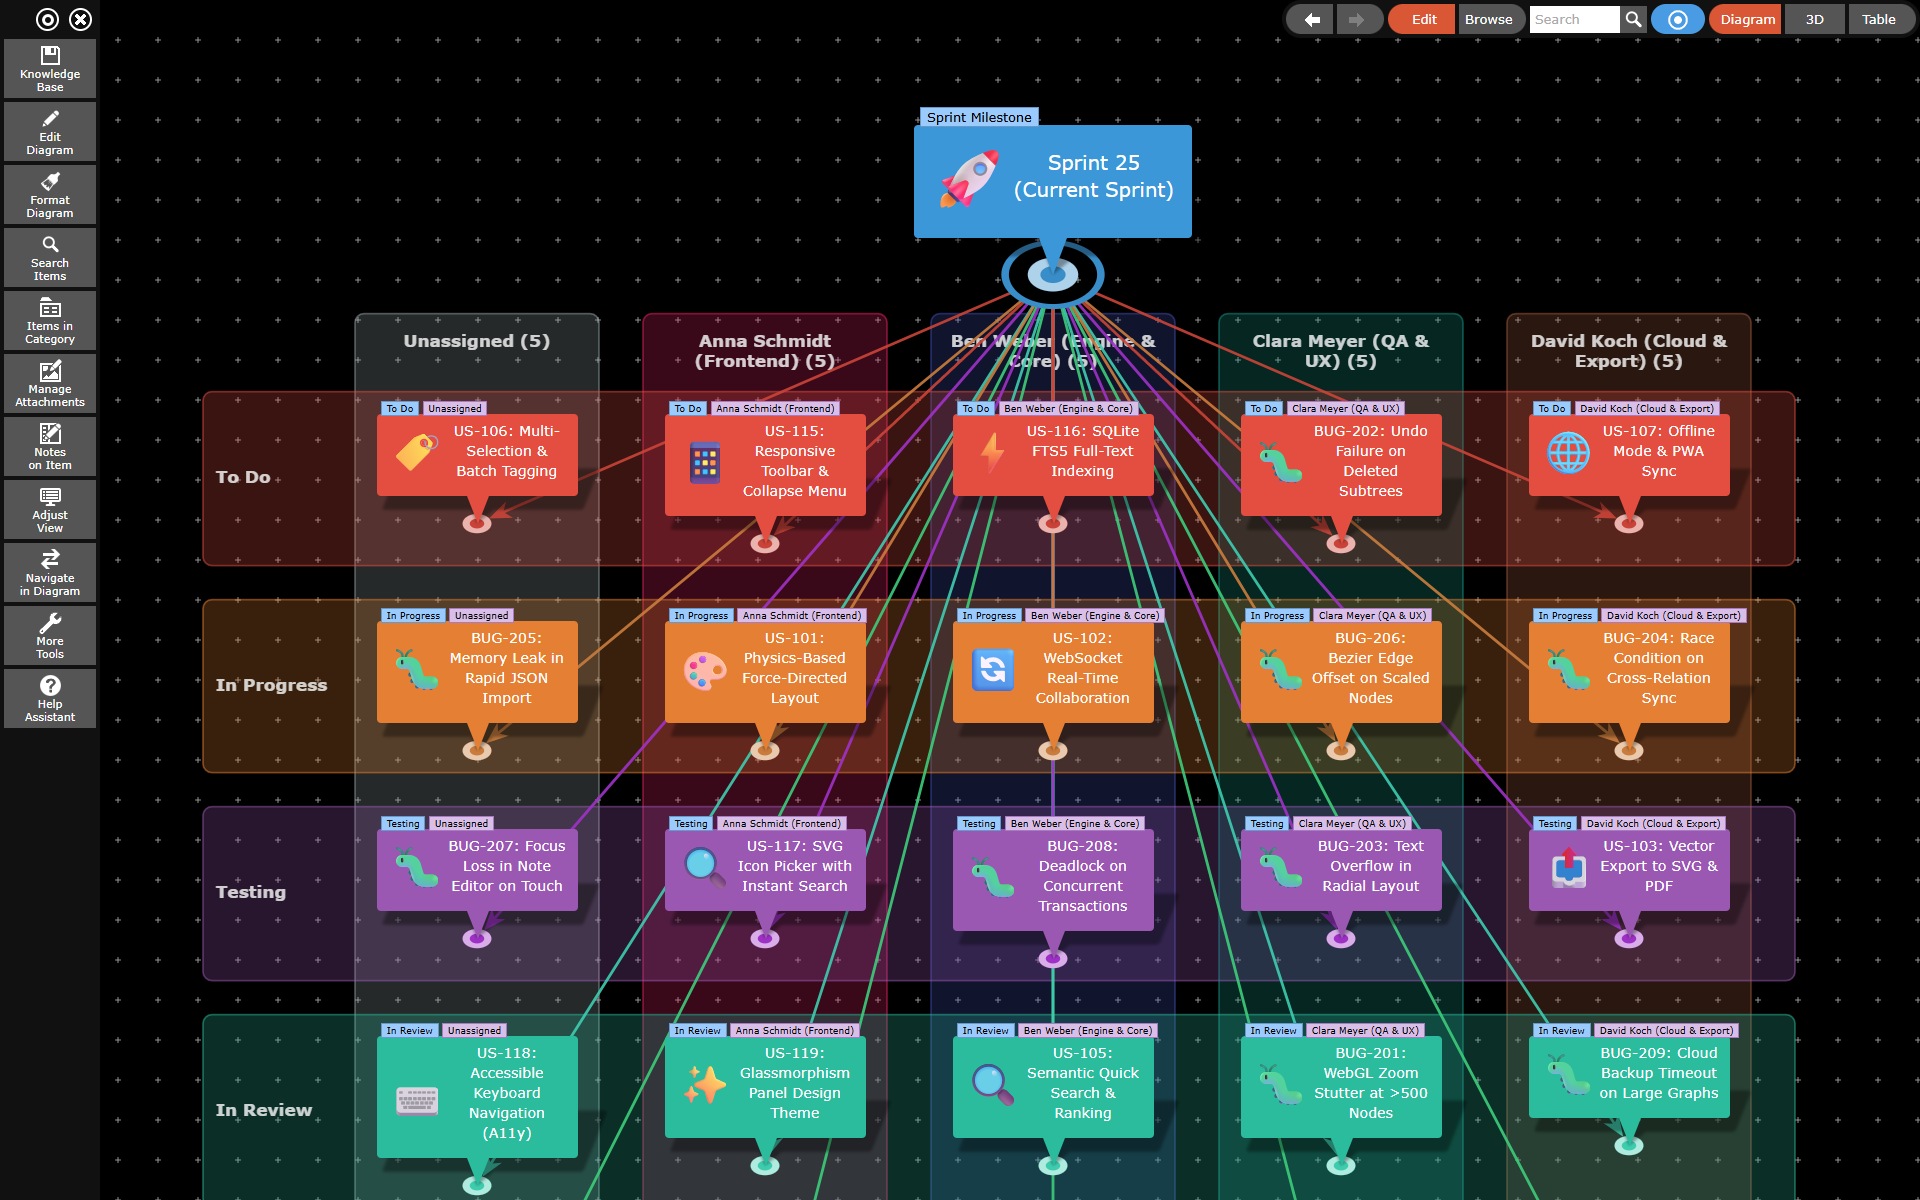Click the magnifier search button

pos(1633,19)
